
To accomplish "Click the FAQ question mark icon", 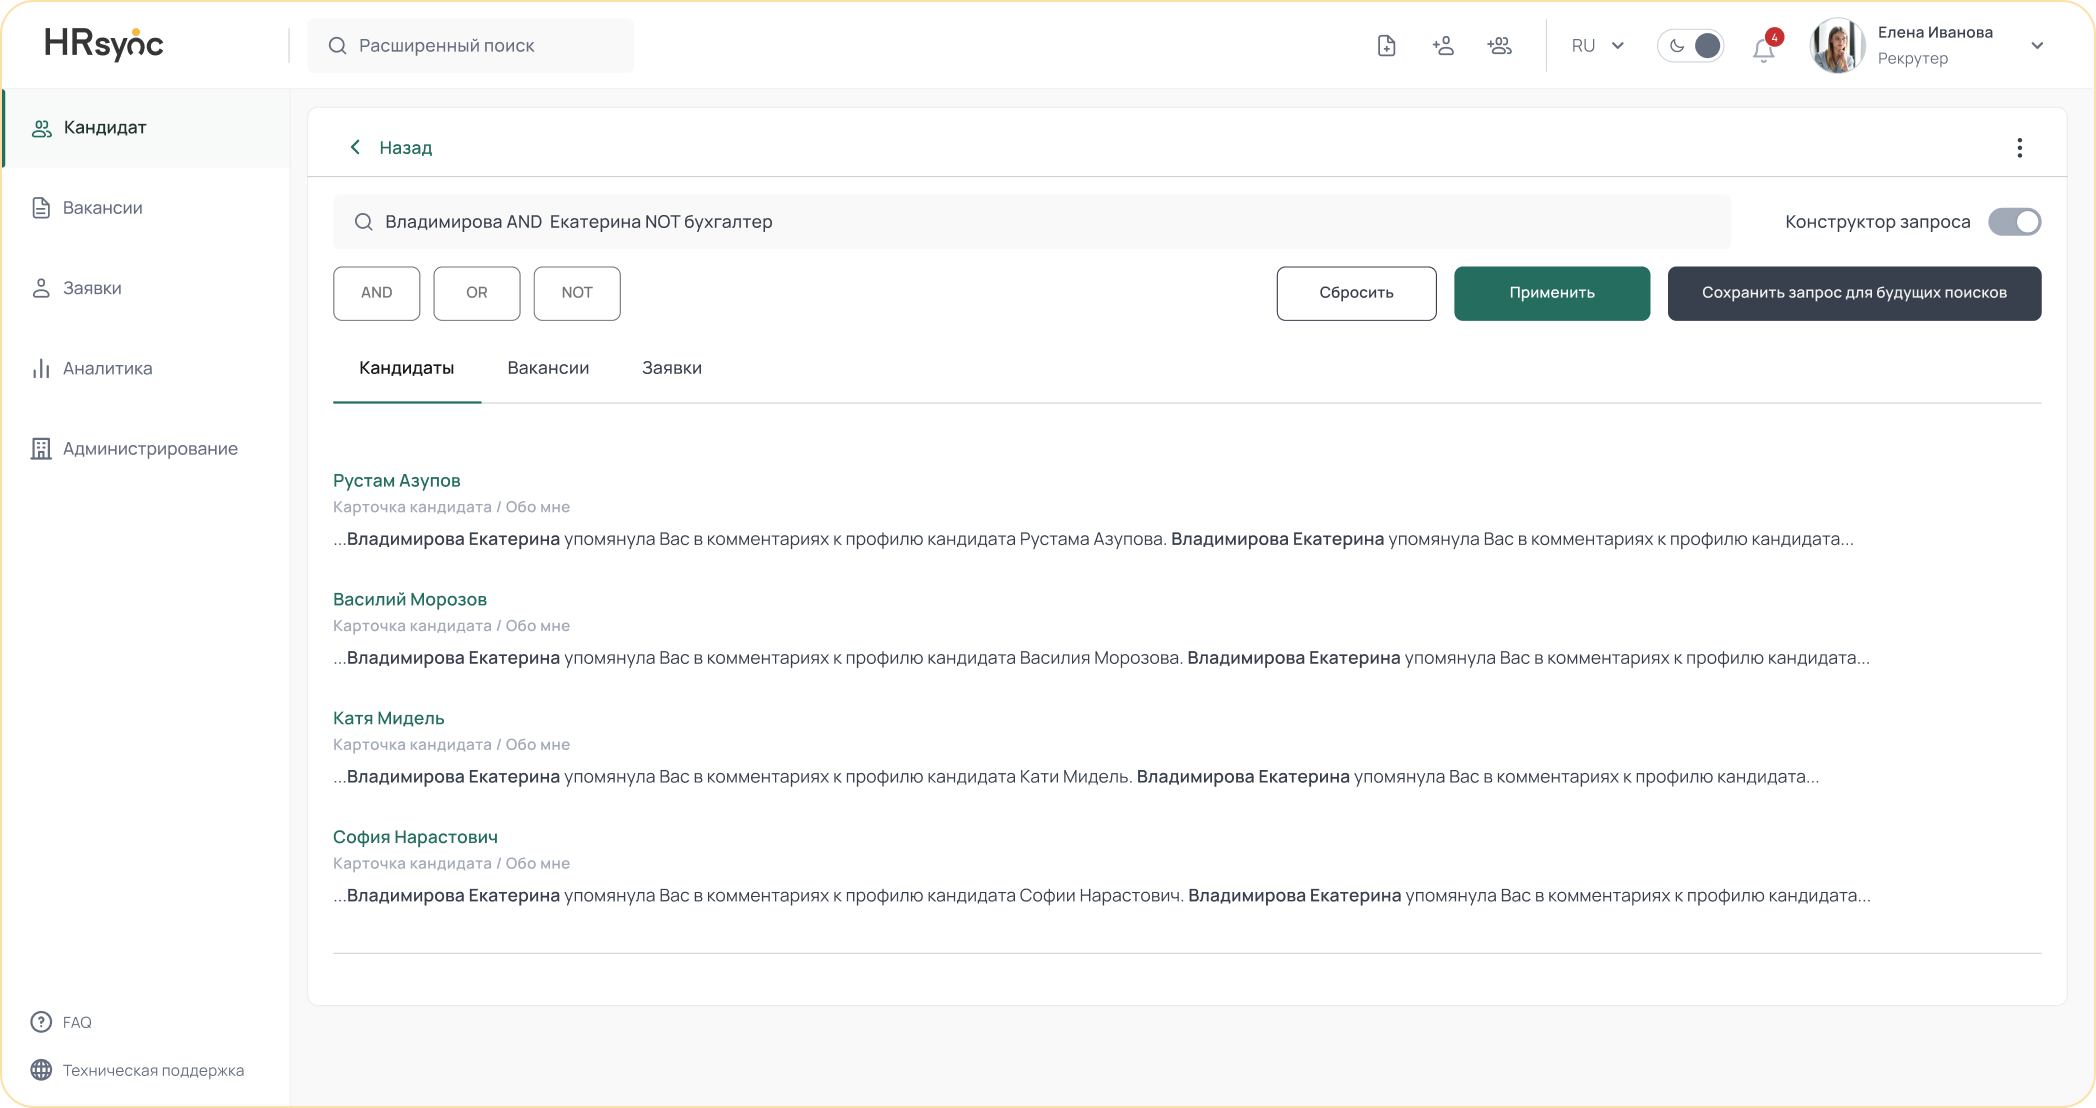I will (41, 1022).
